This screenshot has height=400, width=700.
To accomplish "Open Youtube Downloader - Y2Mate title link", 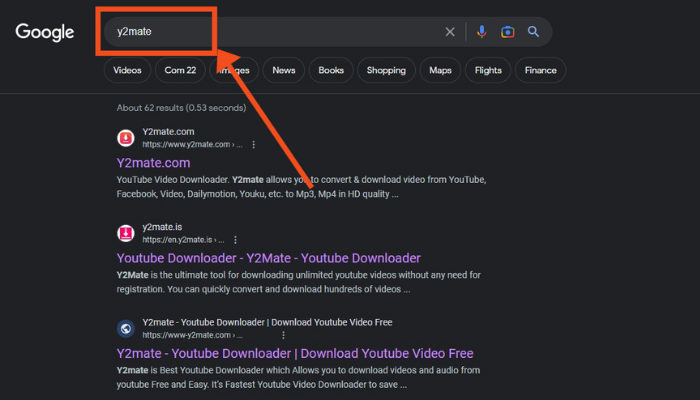I will pyautogui.click(x=269, y=258).
